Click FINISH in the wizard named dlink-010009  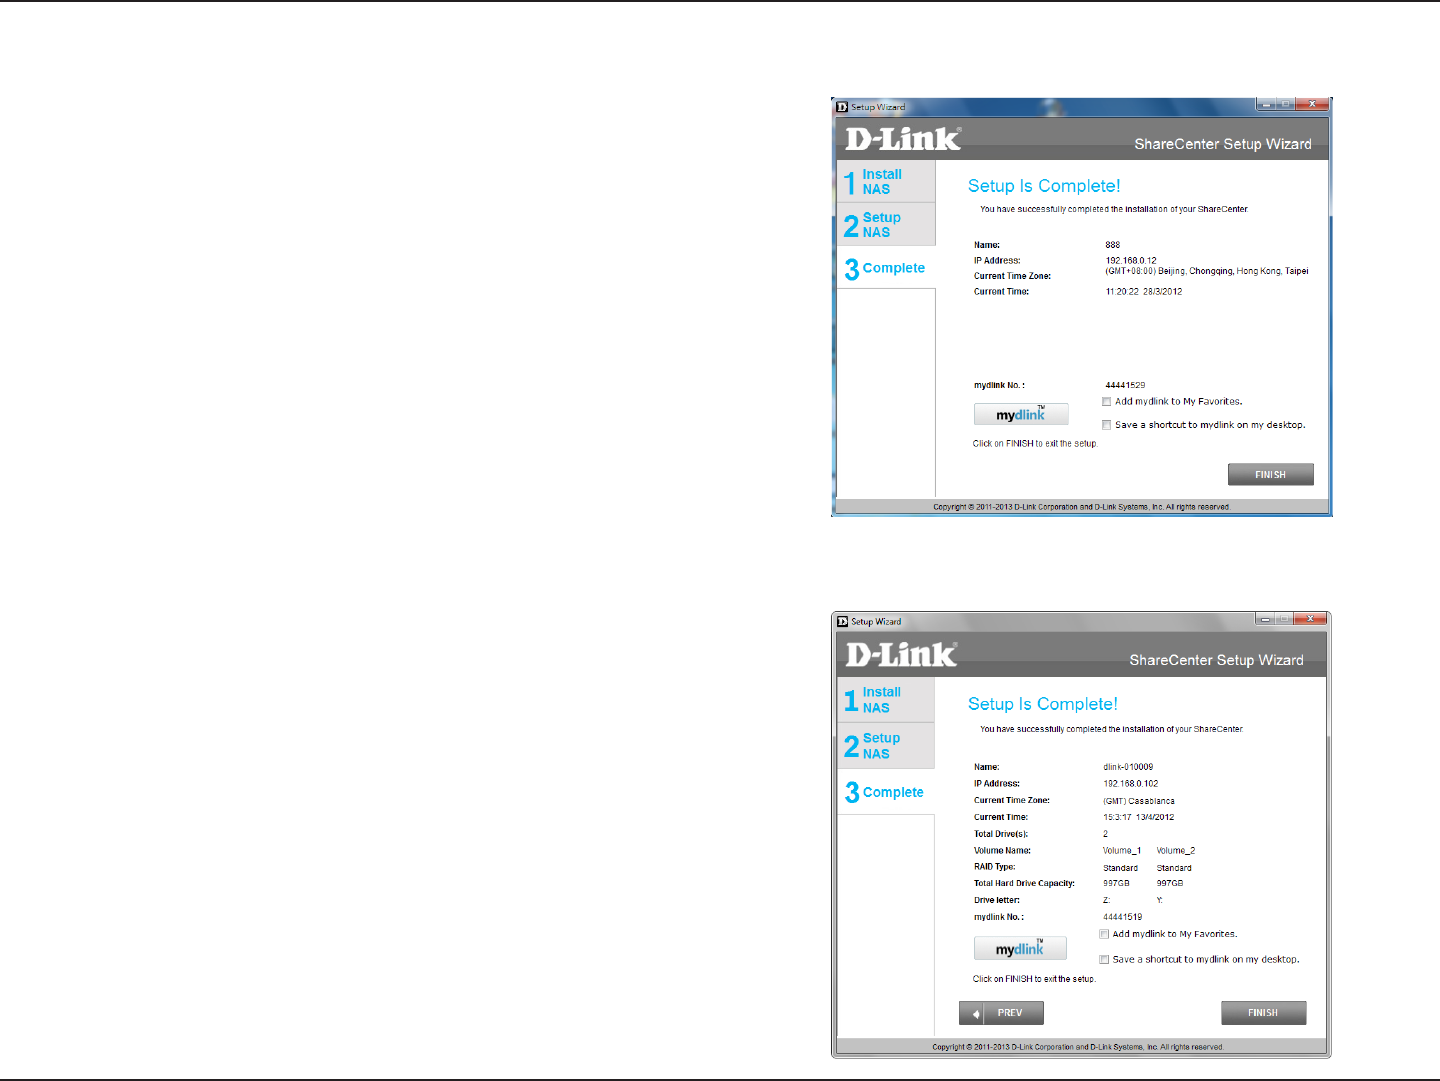[x=1263, y=1013]
